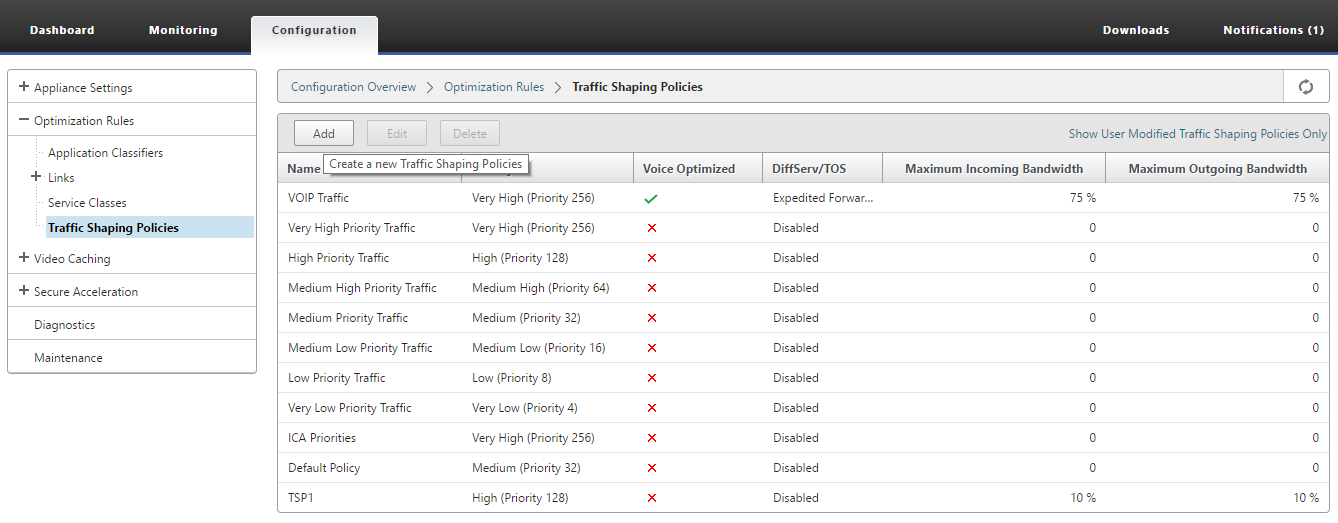The width and height of the screenshot is (1338, 523).
Task: Expand Video Caching section
Action: point(24,258)
